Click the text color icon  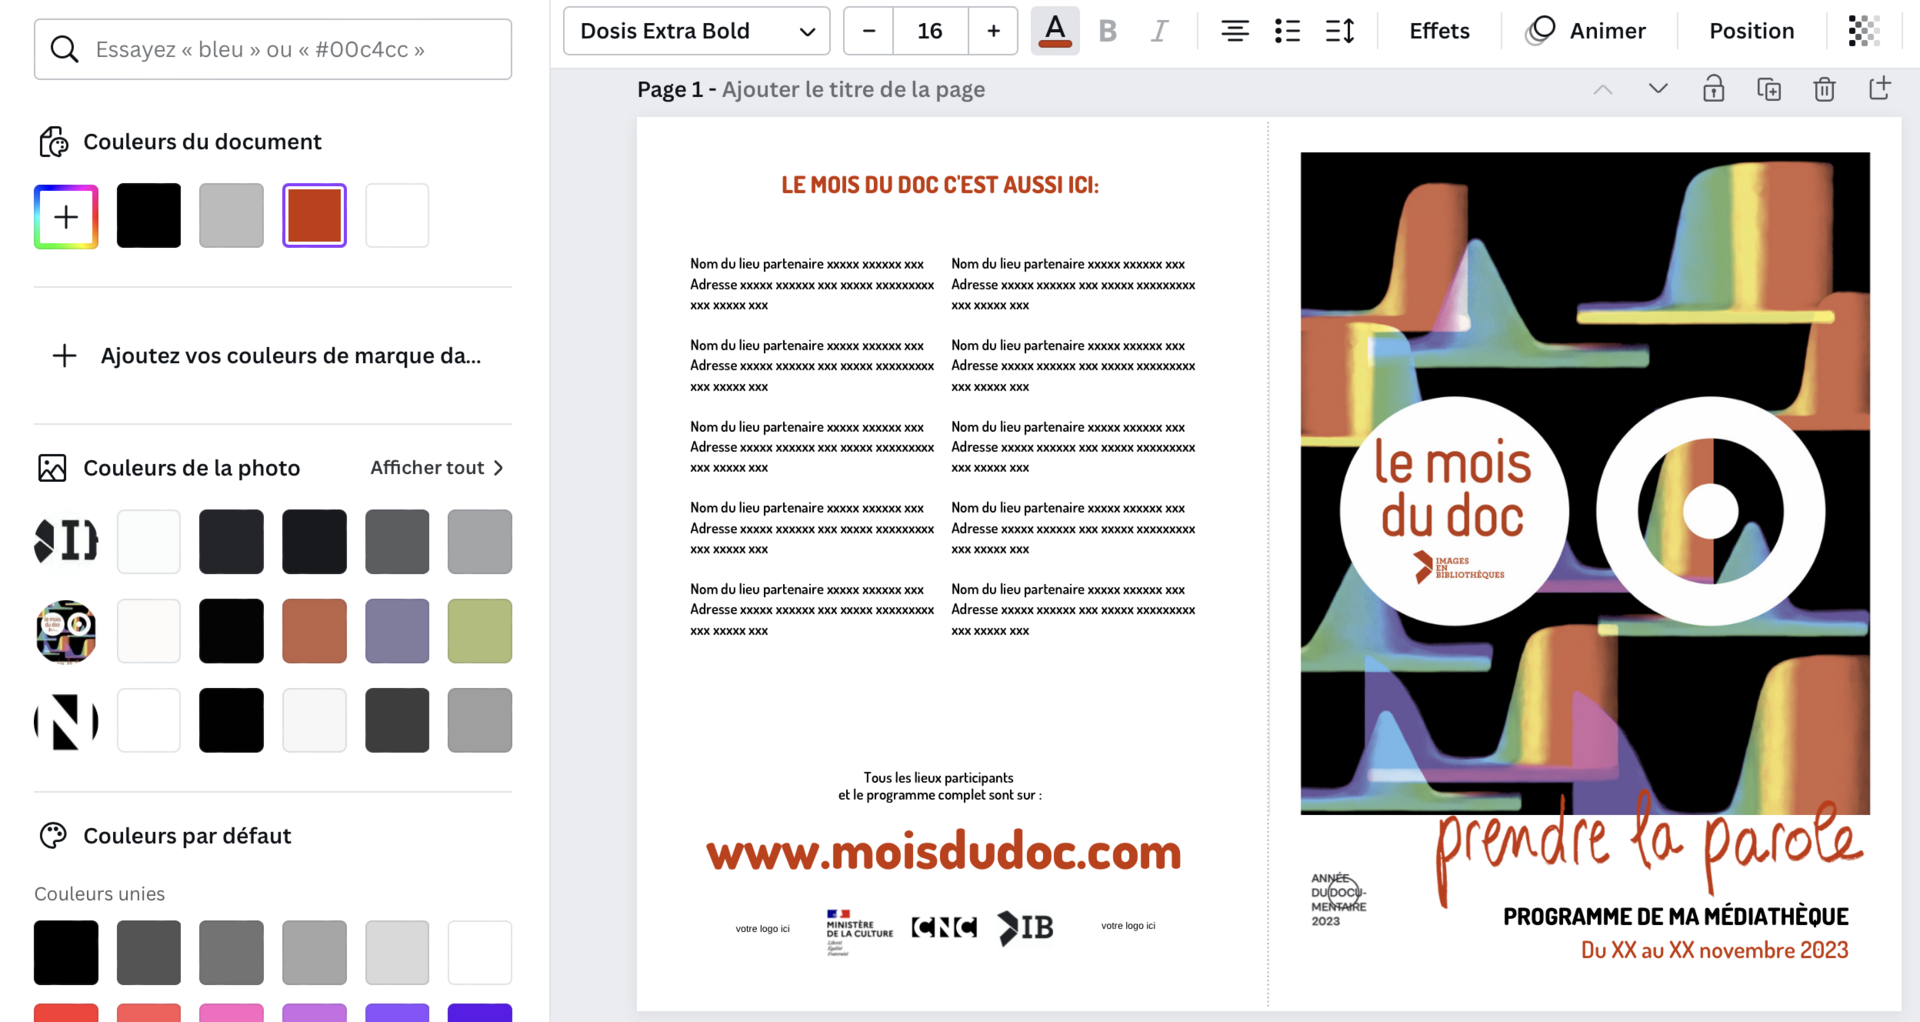[x=1055, y=31]
